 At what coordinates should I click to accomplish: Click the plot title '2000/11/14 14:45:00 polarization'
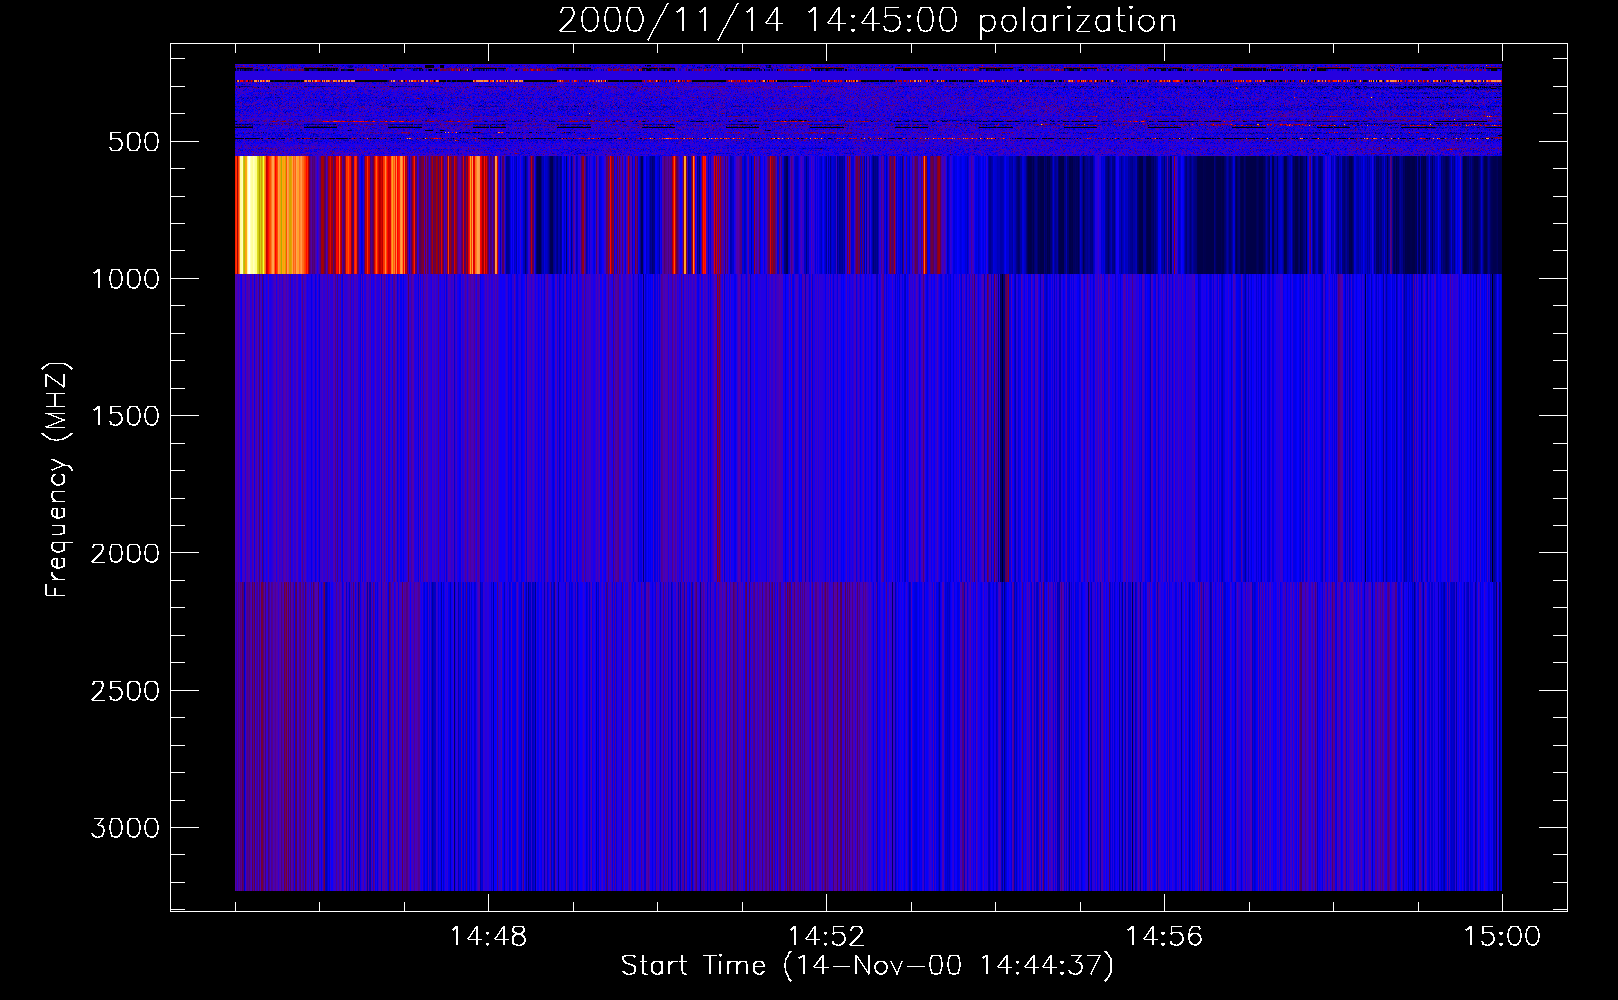click(867, 21)
